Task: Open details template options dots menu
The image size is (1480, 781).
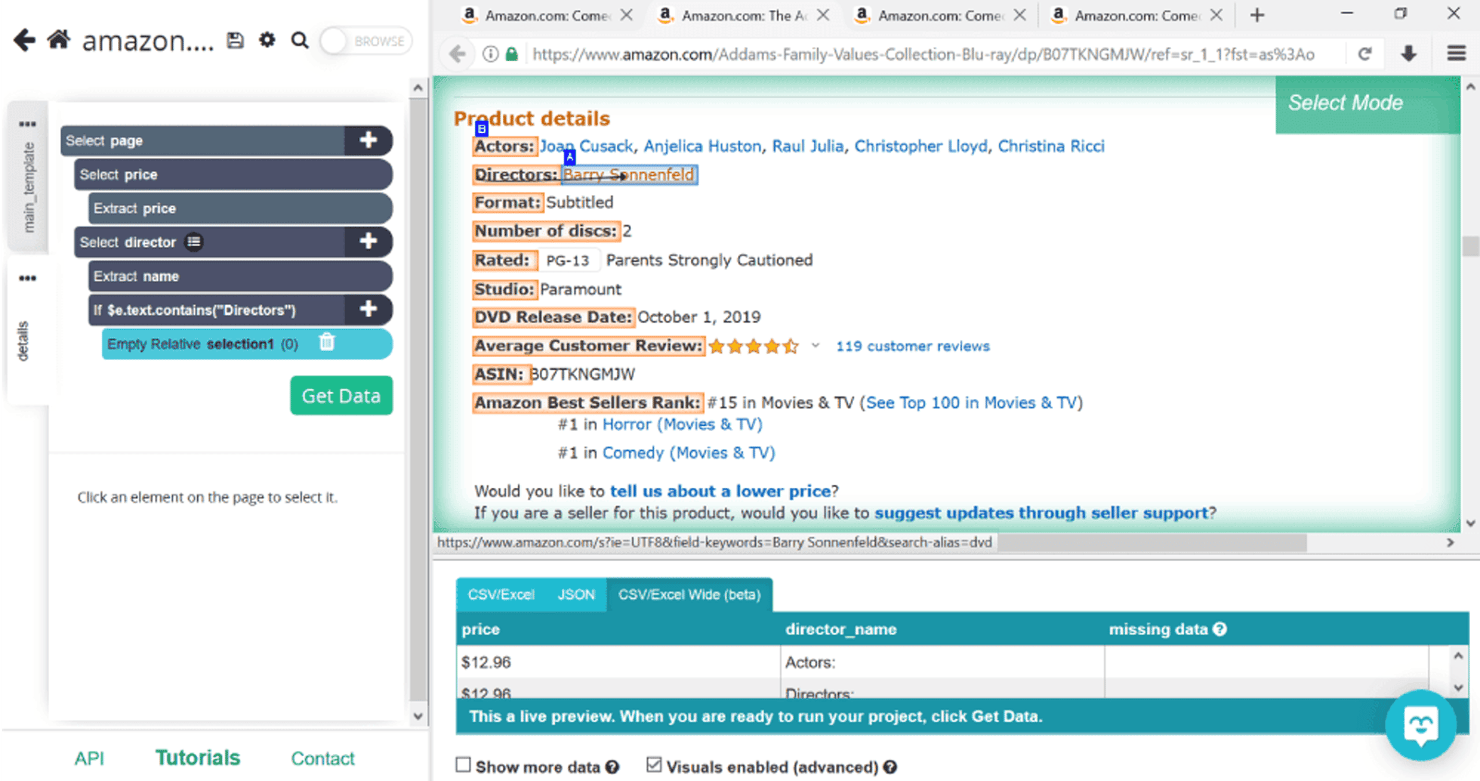Action: pyautogui.click(x=27, y=278)
